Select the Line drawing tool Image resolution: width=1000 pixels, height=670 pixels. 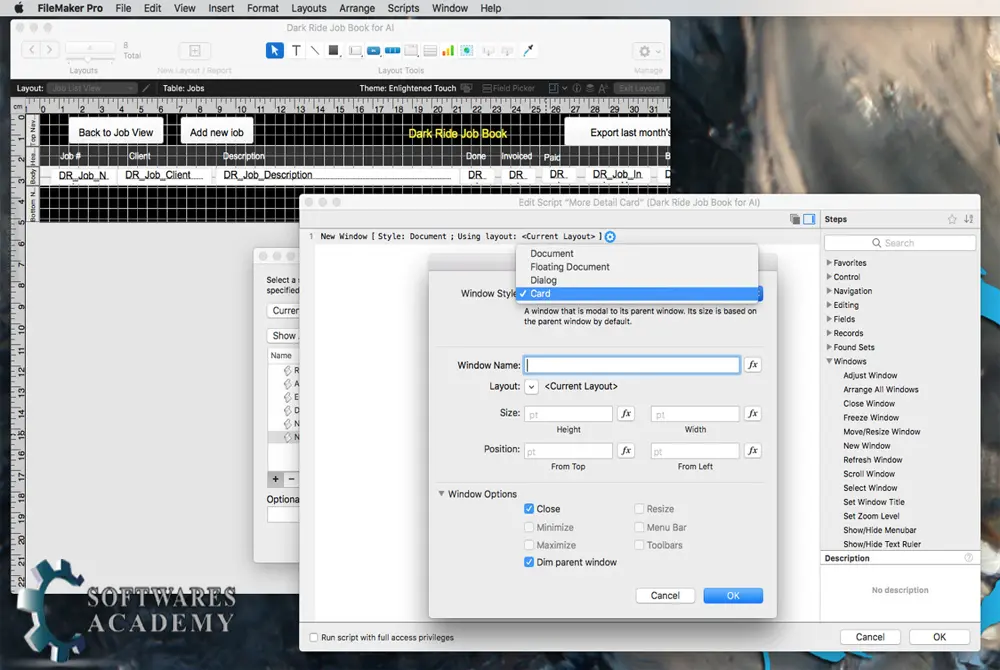(x=314, y=50)
